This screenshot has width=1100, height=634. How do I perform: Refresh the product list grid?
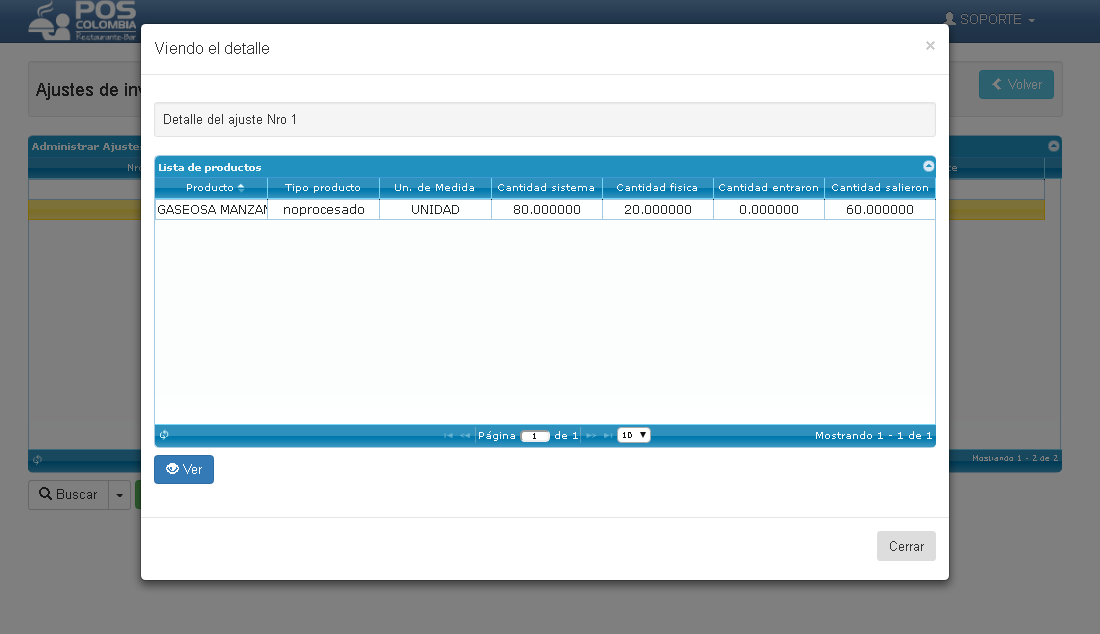[x=164, y=435]
